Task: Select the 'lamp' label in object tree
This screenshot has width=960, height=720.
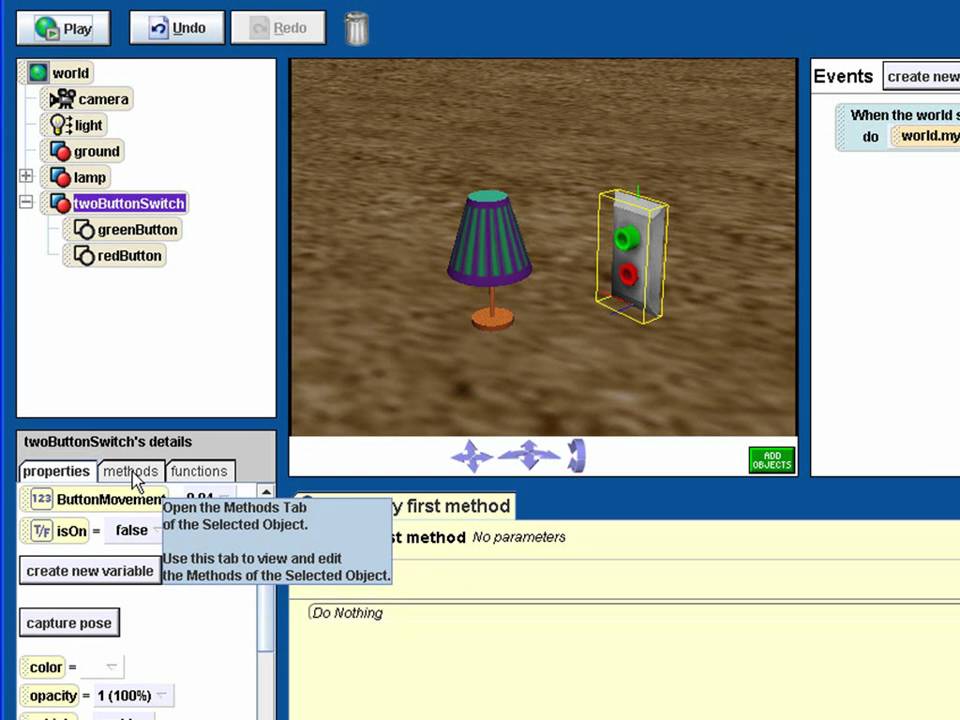Action: 90,178
